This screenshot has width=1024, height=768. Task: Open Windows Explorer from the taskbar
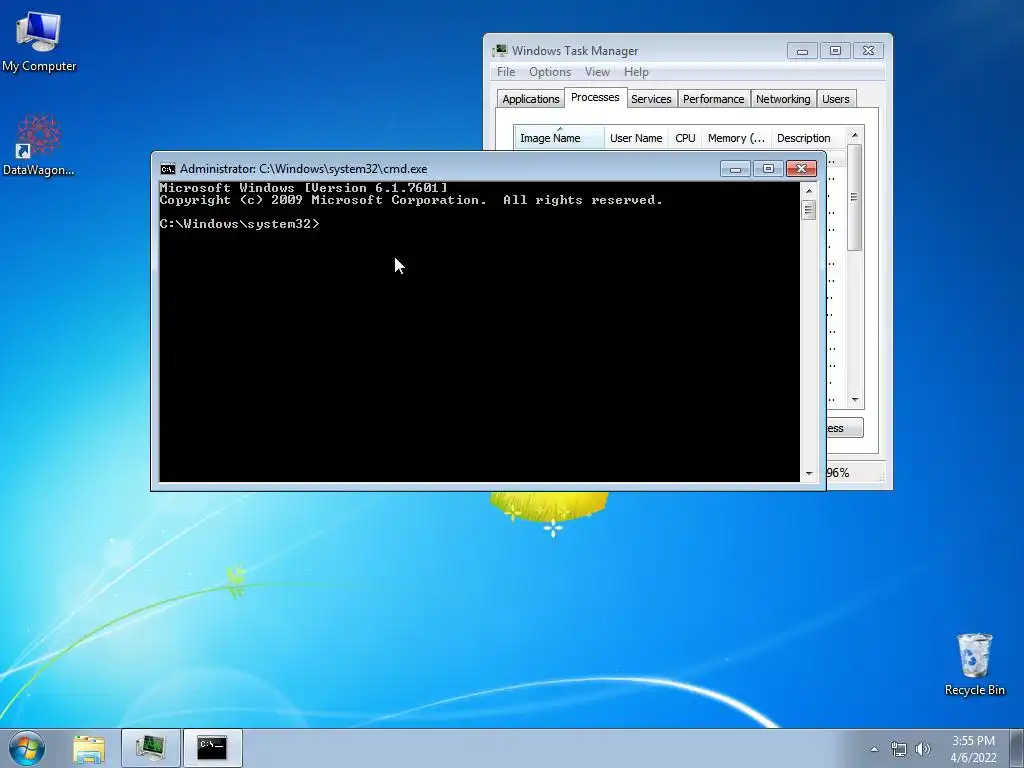pos(89,748)
